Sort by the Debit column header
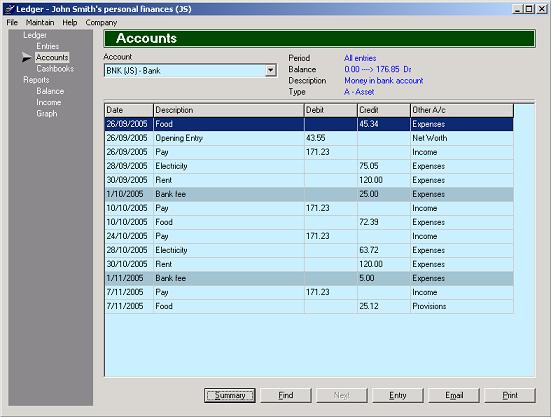Viewport: 551px width, 417px height. (x=331, y=110)
